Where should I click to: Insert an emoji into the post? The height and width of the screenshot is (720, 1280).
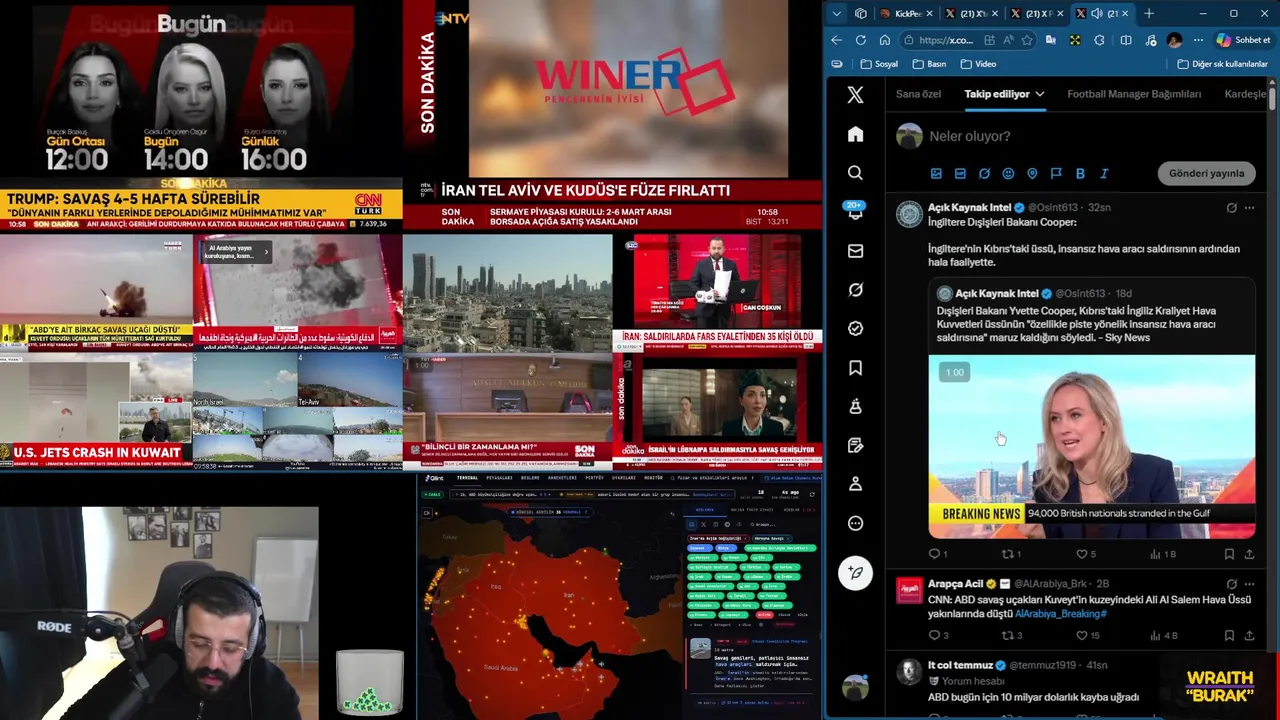tap(1008, 173)
